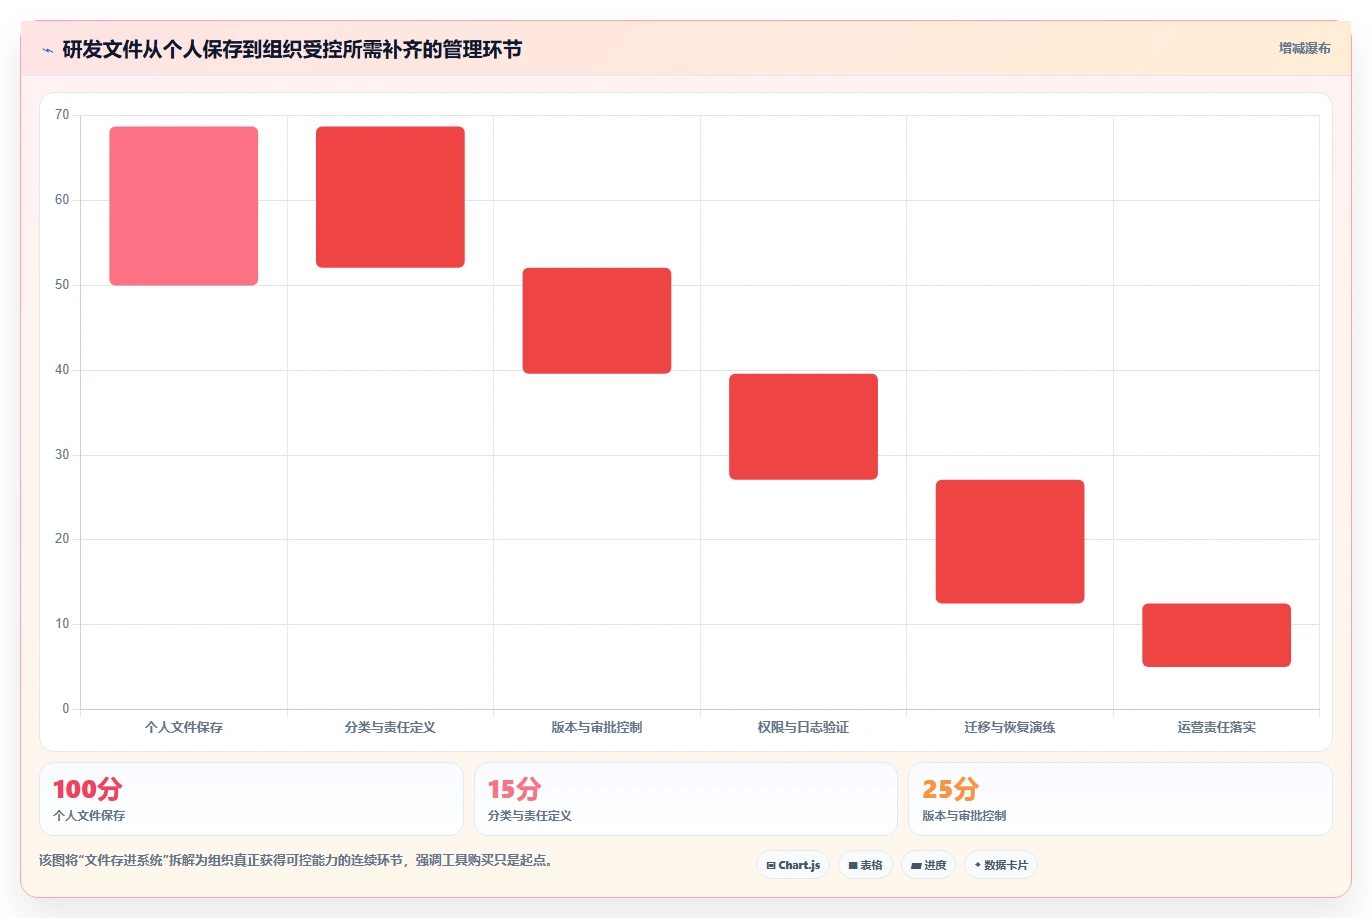Click the lightning icon beside the chart title
The width and height of the screenshot is (1372, 918).
[47, 50]
